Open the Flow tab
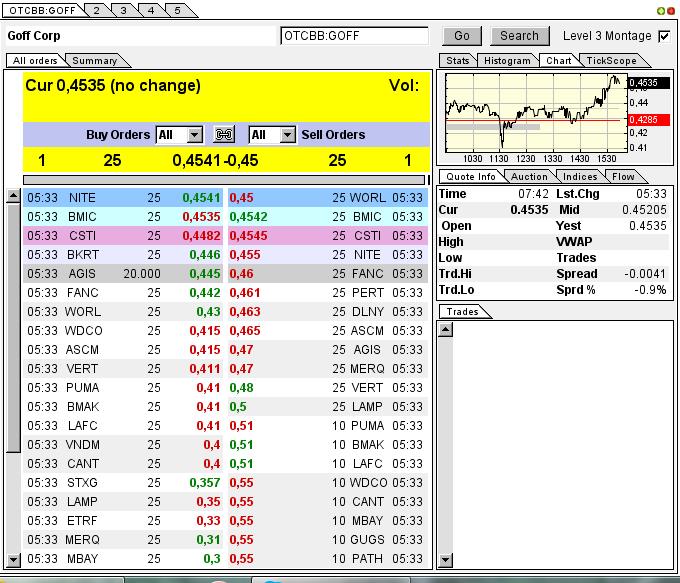 [623, 177]
